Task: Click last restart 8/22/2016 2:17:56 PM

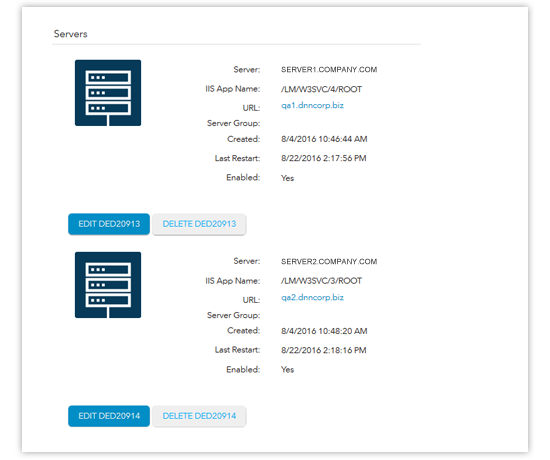Action: pos(323,158)
